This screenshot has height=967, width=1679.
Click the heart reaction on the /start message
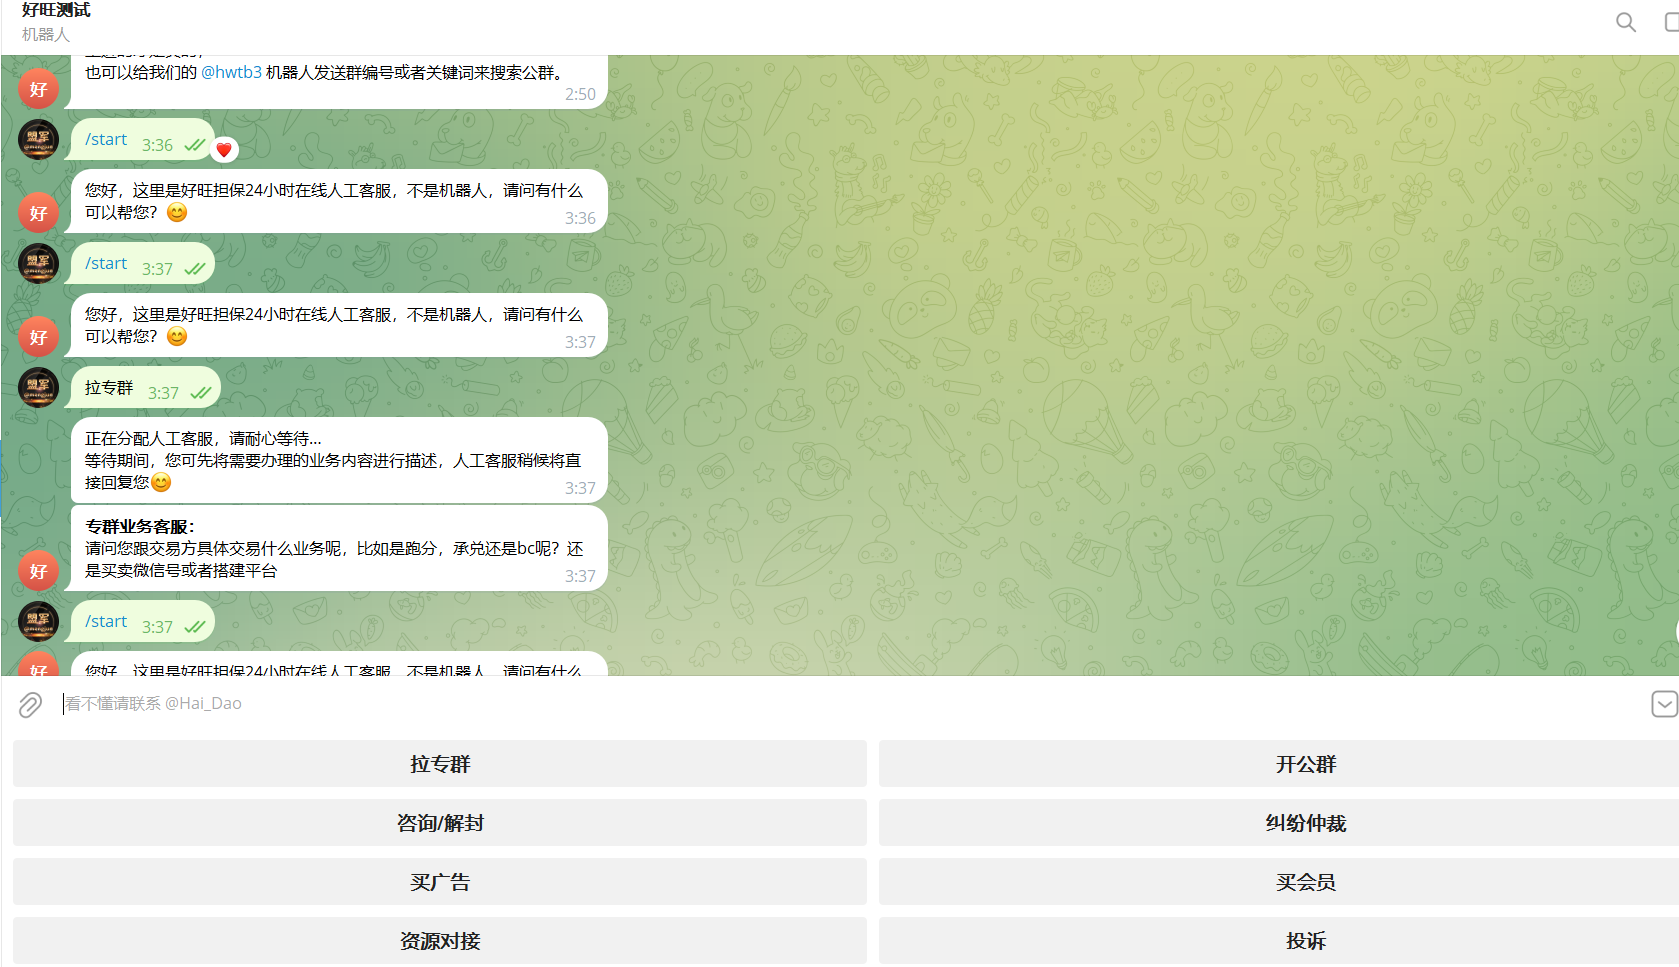[x=224, y=150]
